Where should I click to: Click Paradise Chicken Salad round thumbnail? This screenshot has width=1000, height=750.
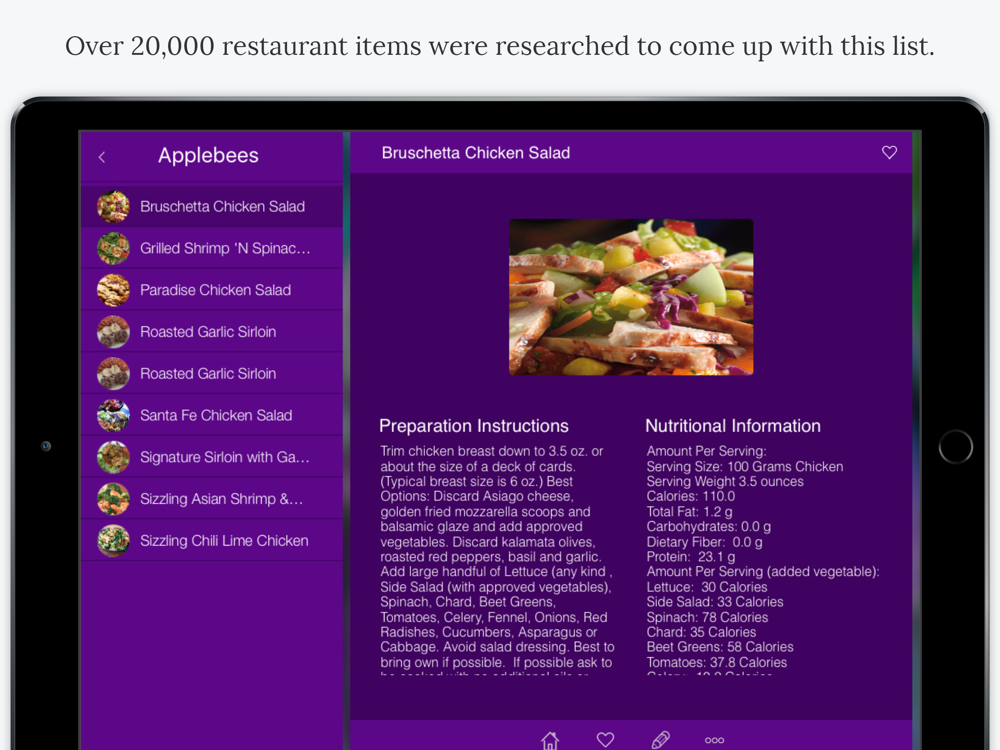pyautogui.click(x=113, y=290)
